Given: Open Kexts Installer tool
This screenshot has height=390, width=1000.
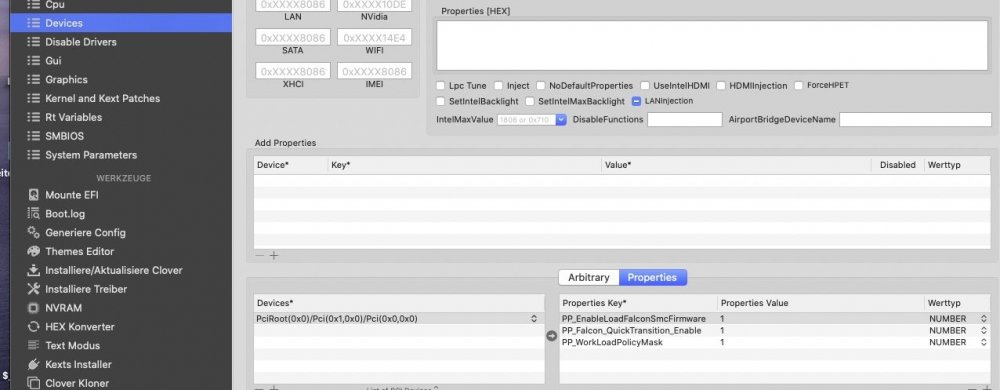Looking at the screenshot, I should pyautogui.click(x=78, y=365).
